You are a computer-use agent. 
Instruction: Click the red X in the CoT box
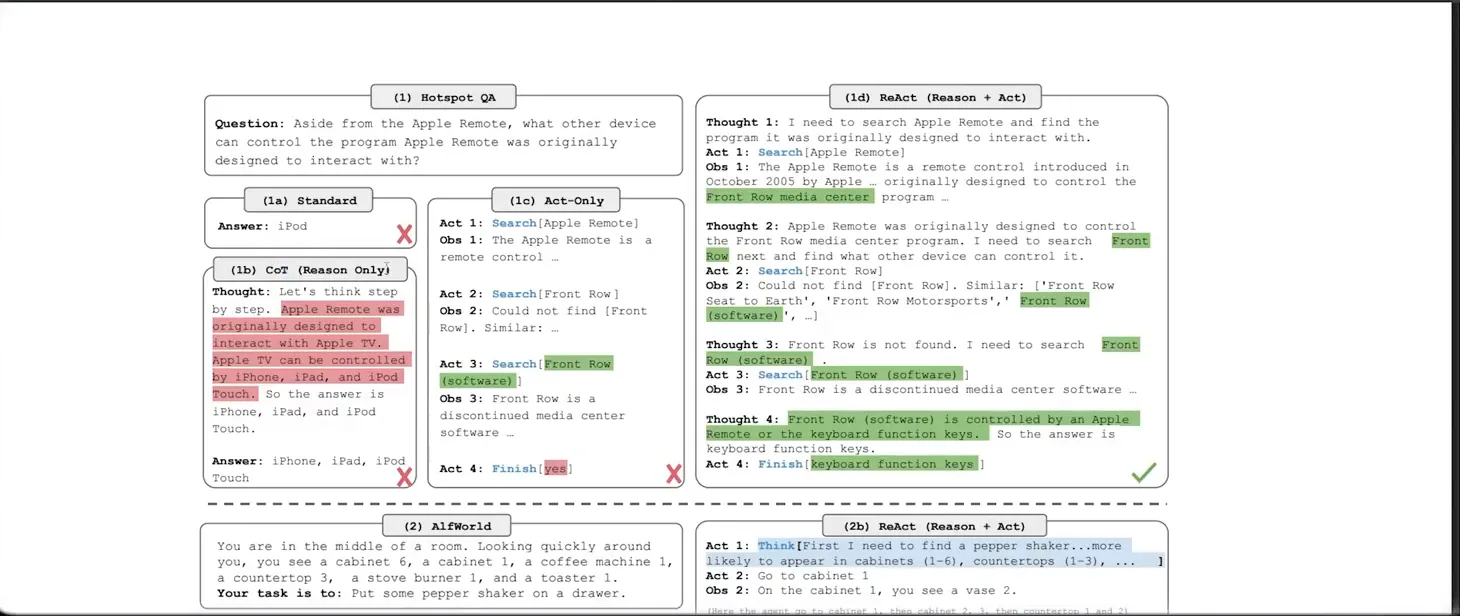click(404, 476)
